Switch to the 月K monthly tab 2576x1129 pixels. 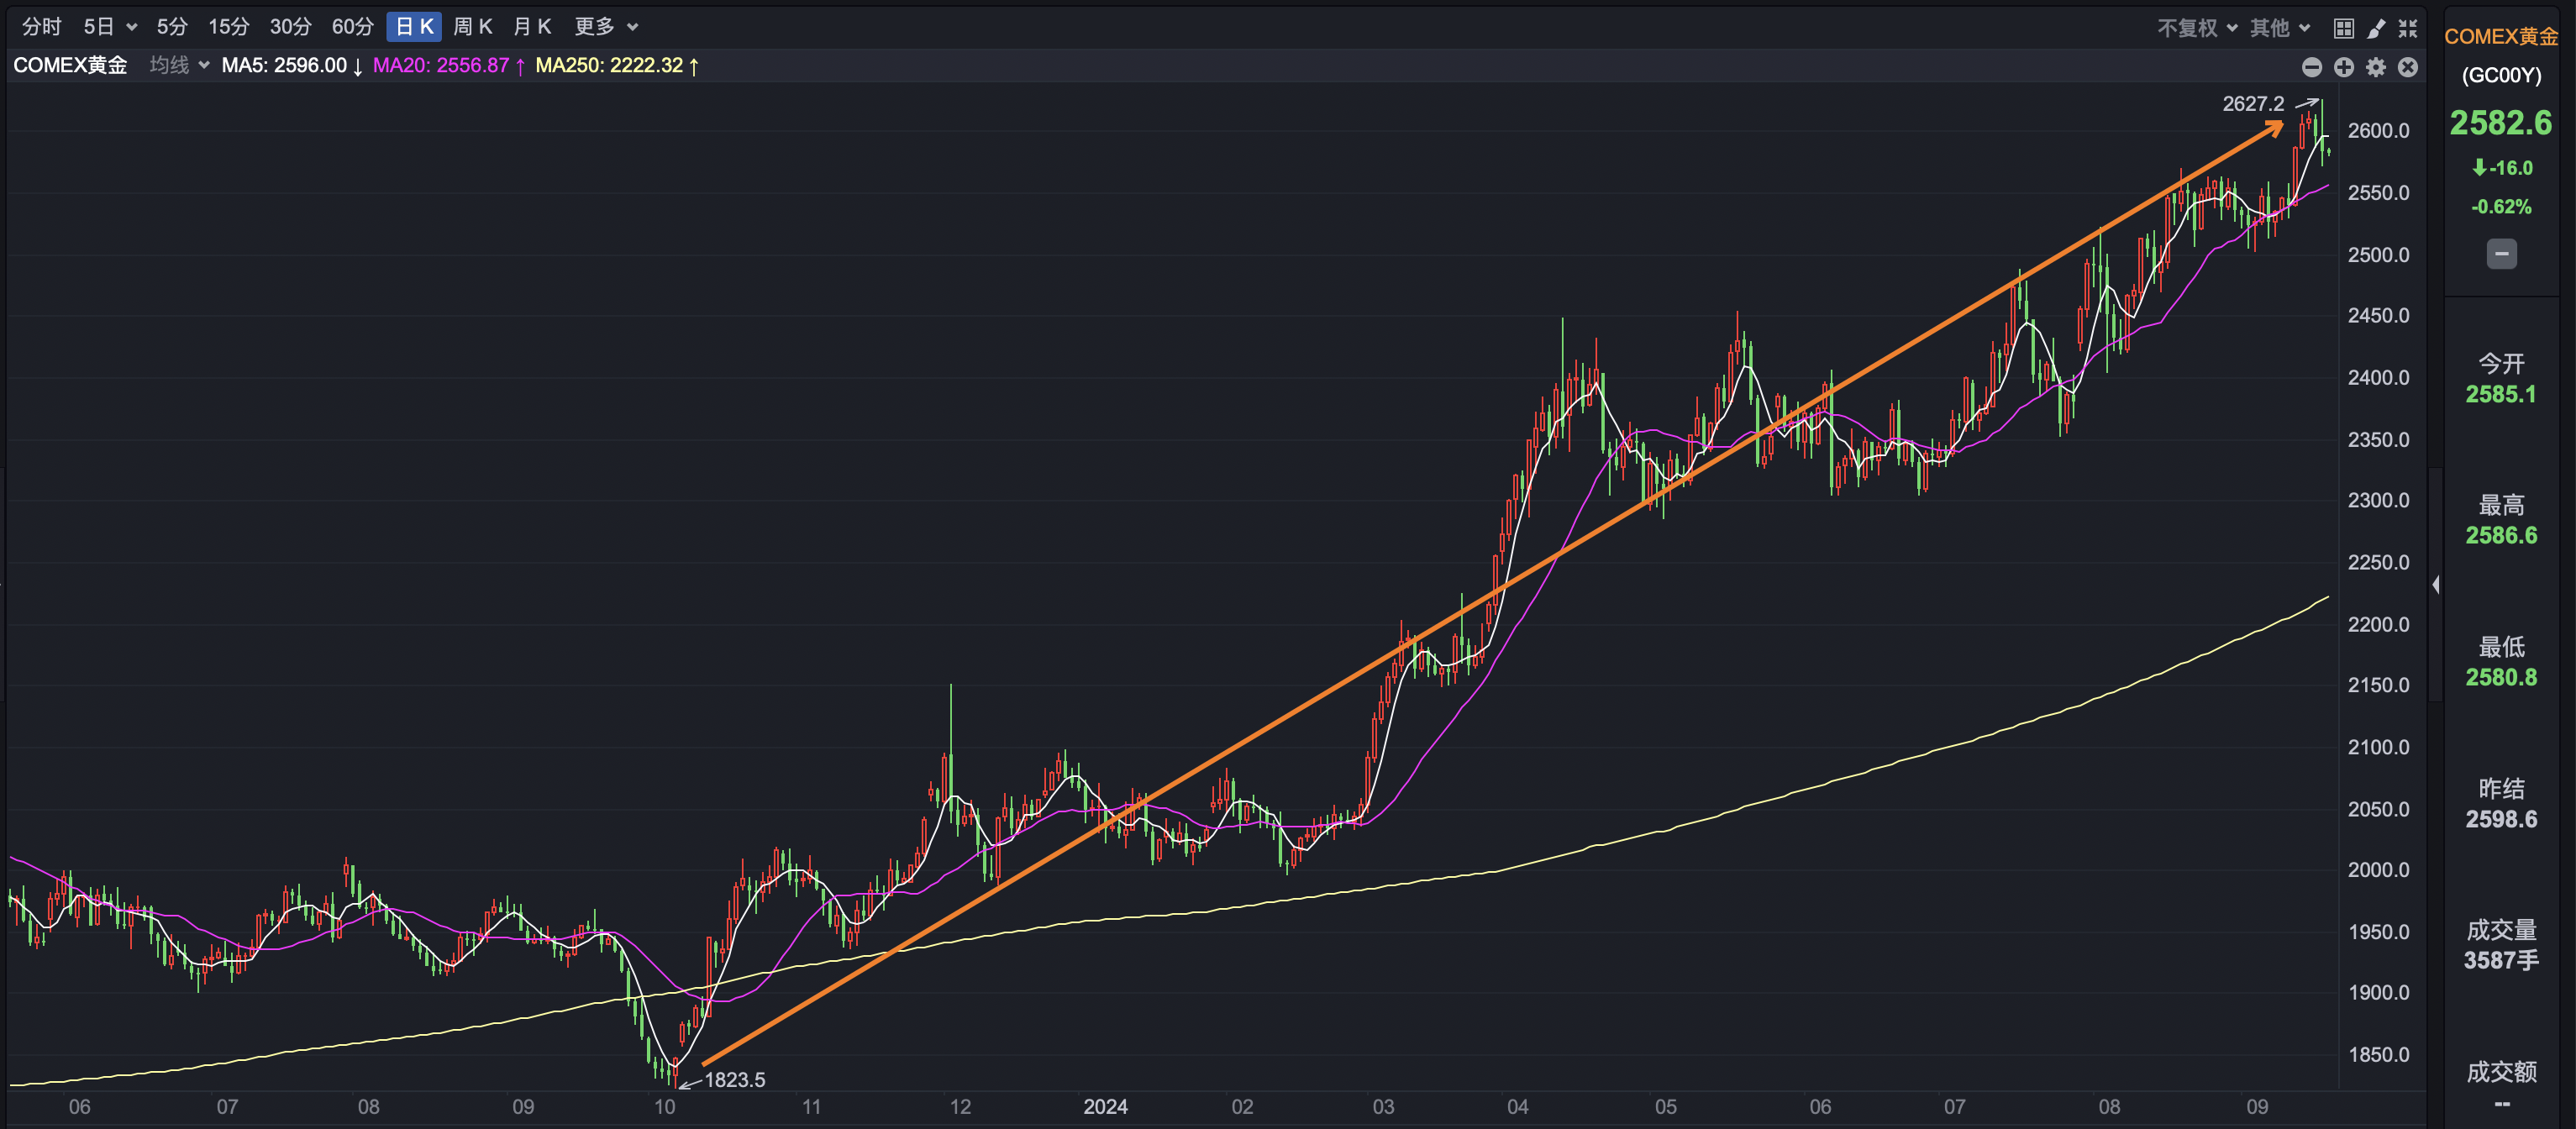point(531,27)
